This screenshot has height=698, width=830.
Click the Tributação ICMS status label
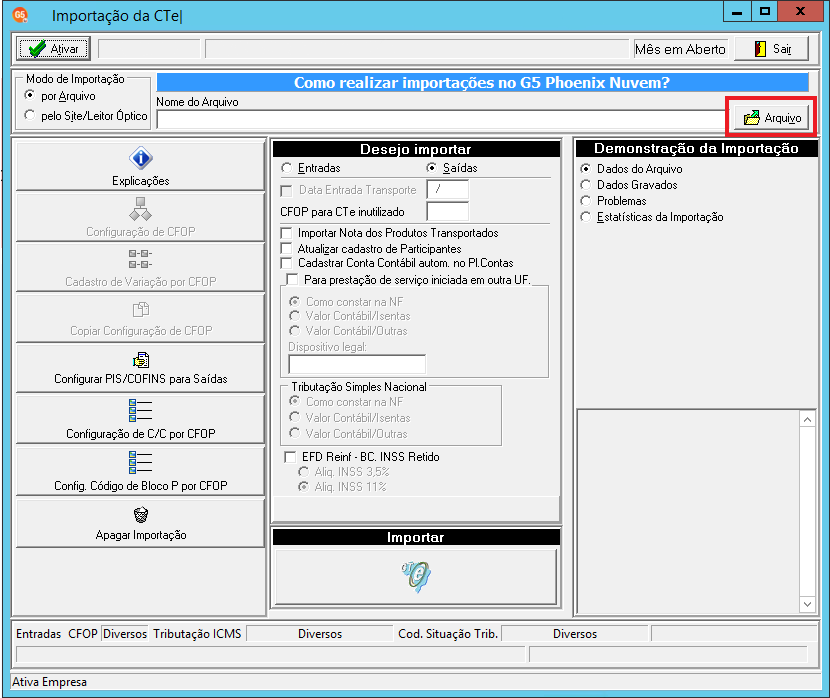click(x=197, y=633)
